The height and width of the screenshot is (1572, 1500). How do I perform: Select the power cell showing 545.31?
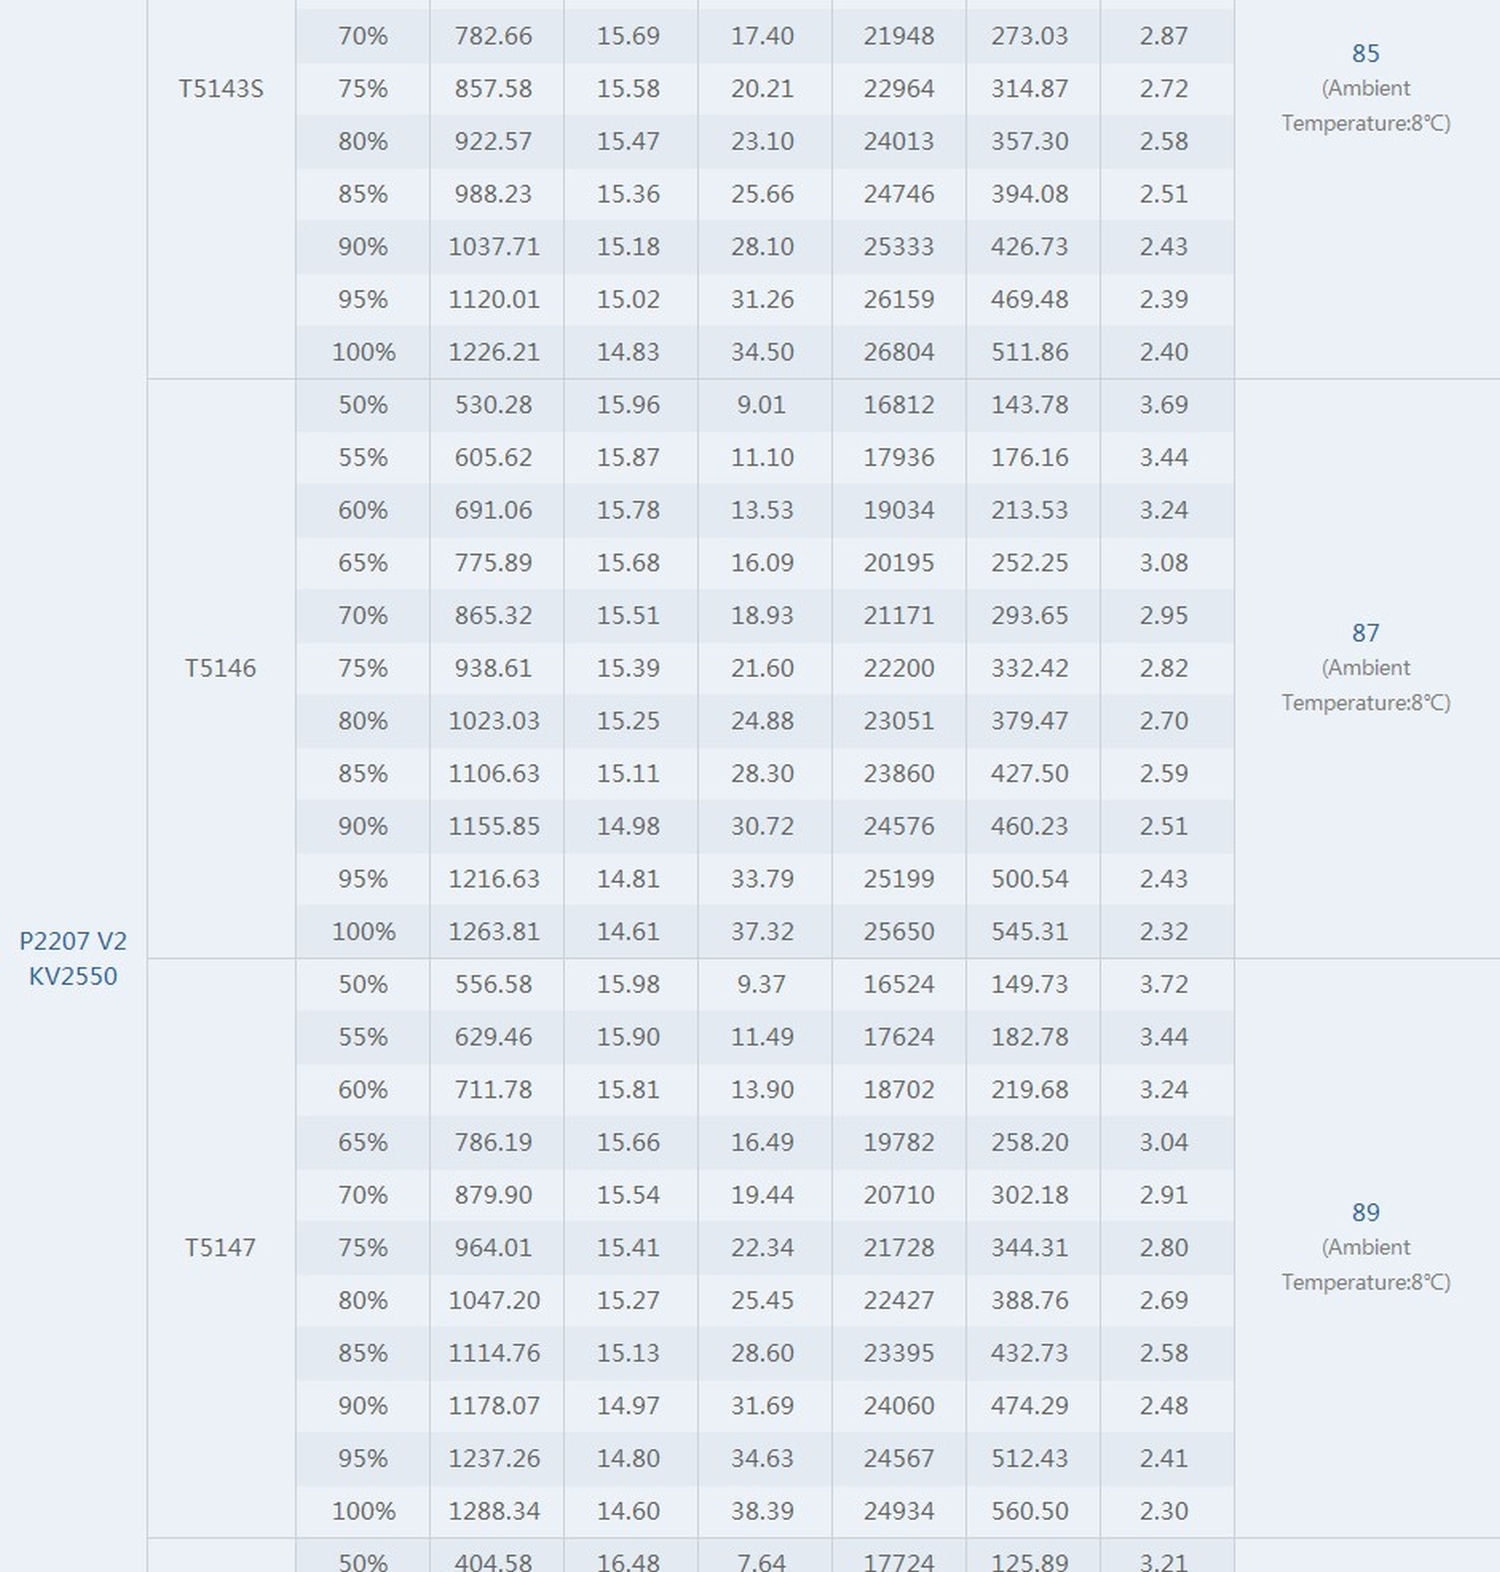coord(1030,931)
